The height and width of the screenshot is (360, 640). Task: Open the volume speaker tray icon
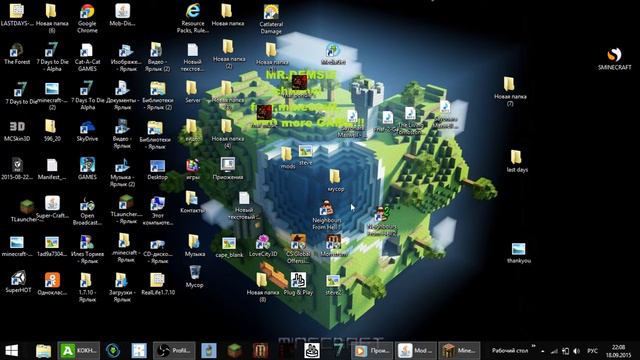click(576, 351)
